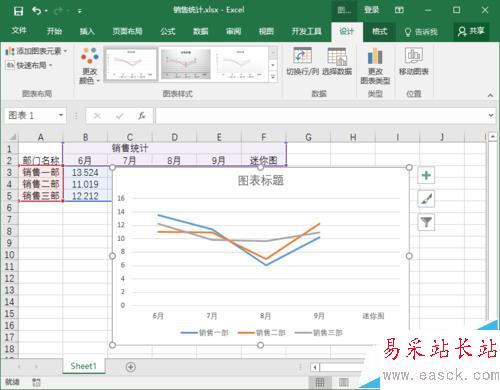The height and width of the screenshot is (390, 500).
Task: Switch to the 插入 tab
Action: (x=87, y=31)
